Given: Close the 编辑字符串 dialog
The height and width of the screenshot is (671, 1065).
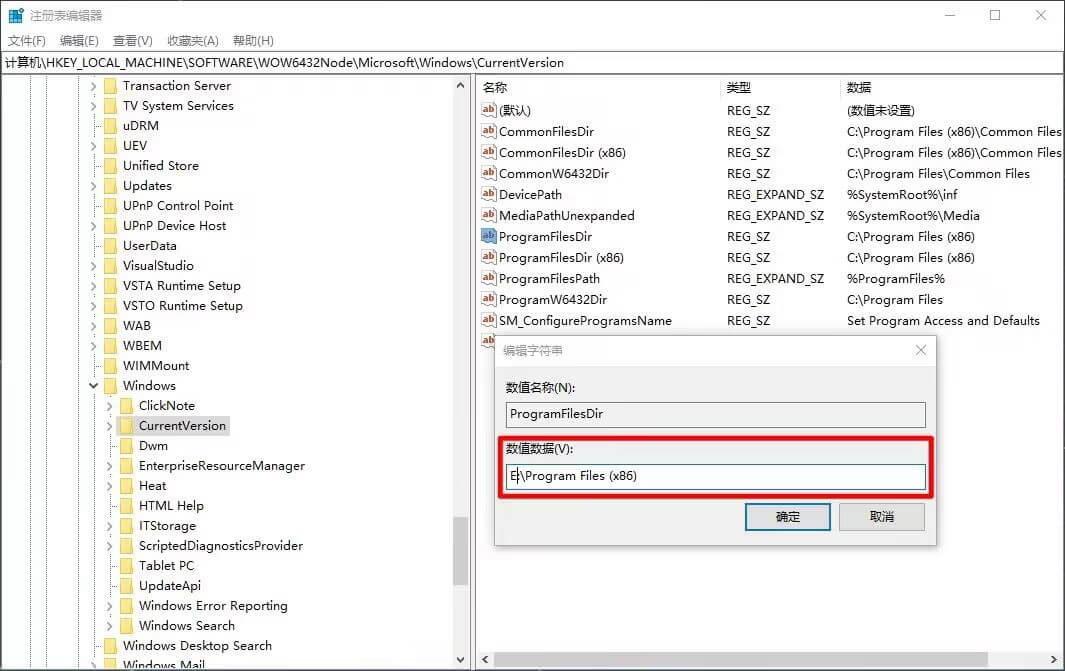Looking at the screenshot, I should [920, 350].
